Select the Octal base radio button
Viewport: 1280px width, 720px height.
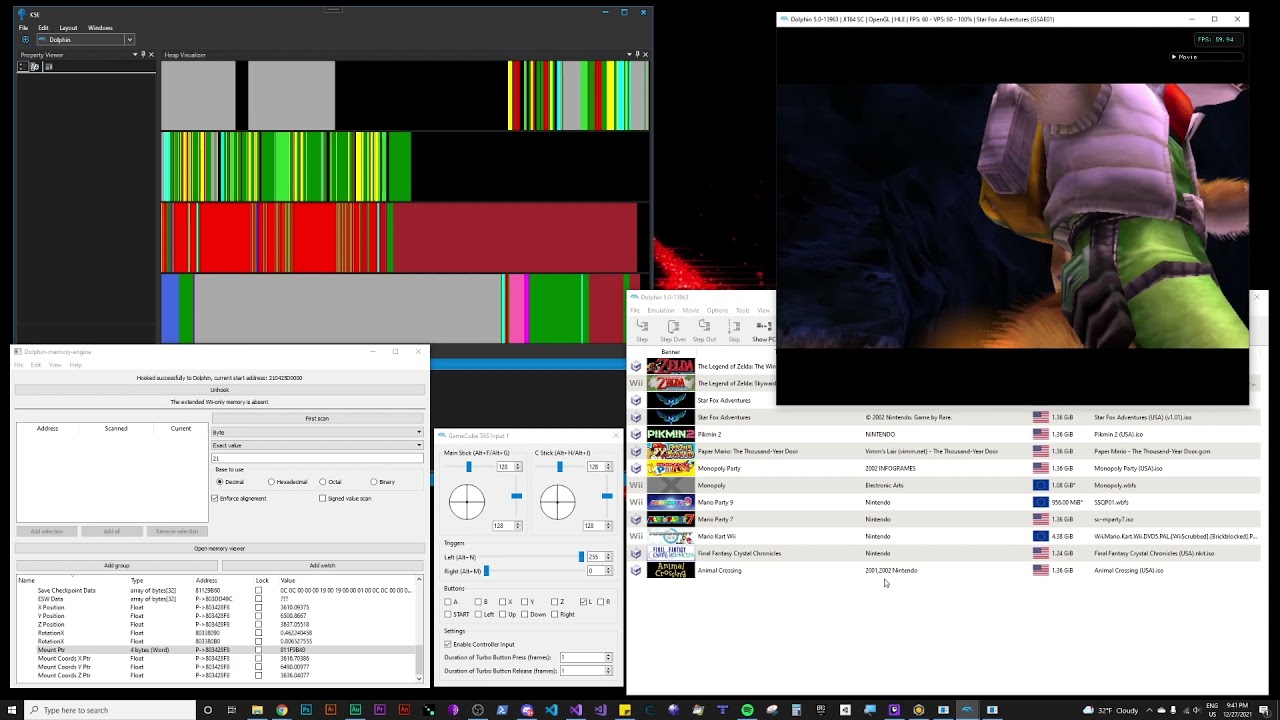pos(323,482)
